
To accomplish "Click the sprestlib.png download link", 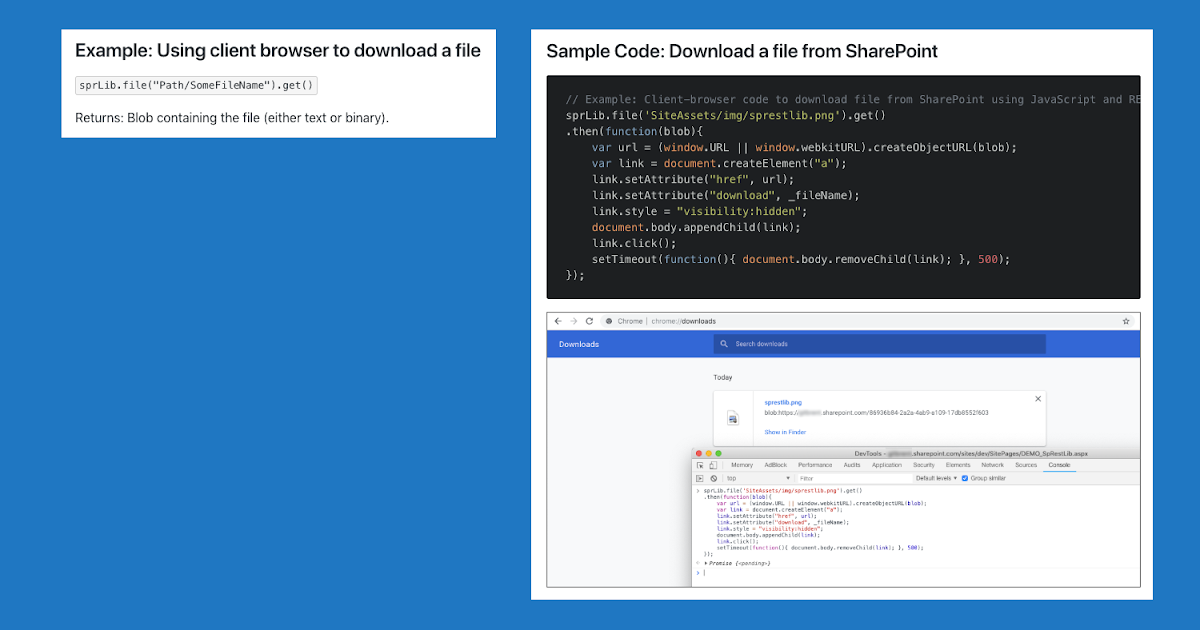I will 783,402.
